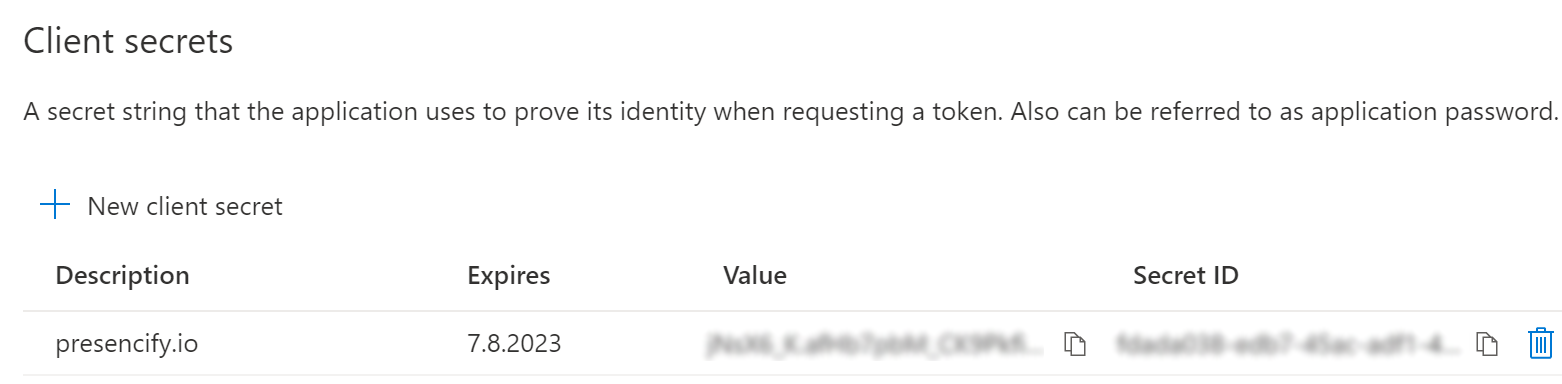Copy the client secret value to clipboard

[1075, 344]
